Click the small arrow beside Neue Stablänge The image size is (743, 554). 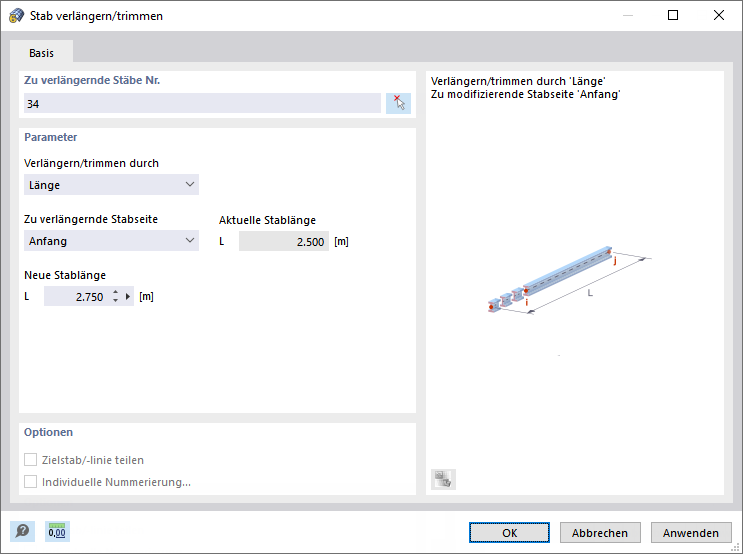click(128, 297)
